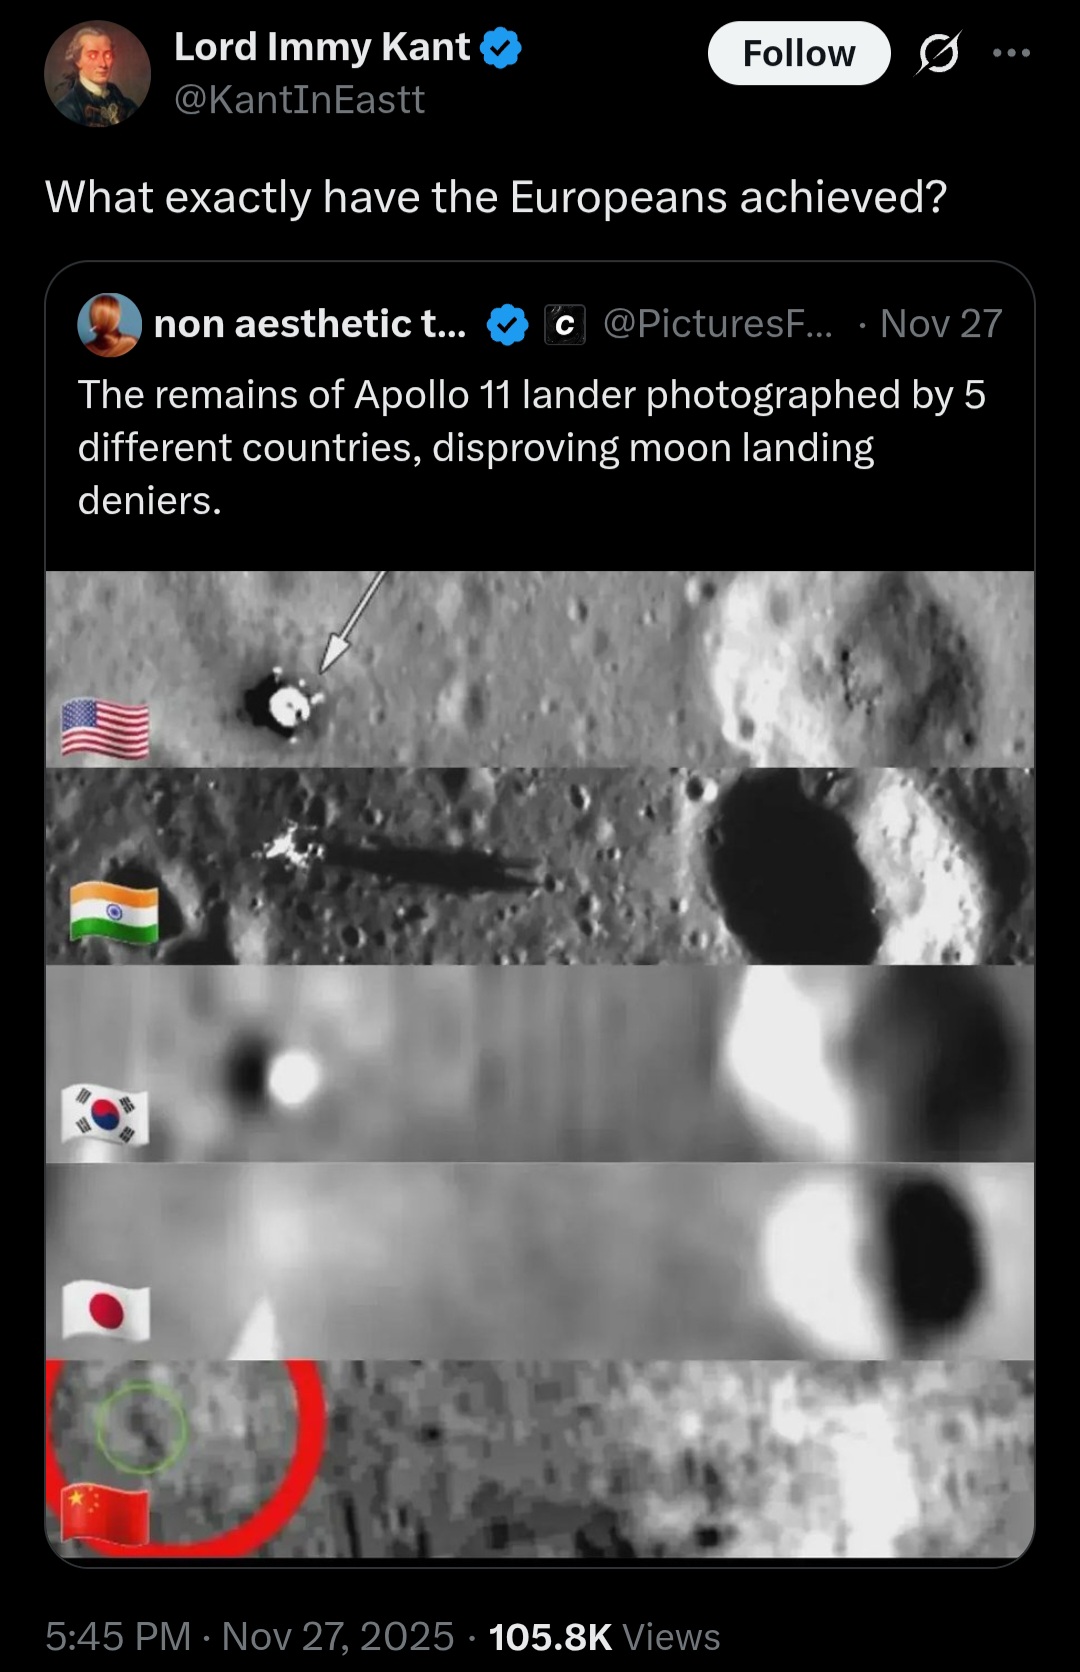Viewport: 1080px width, 1672px height.
Task: Open the quoted account's avatar
Action: [109, 324]
